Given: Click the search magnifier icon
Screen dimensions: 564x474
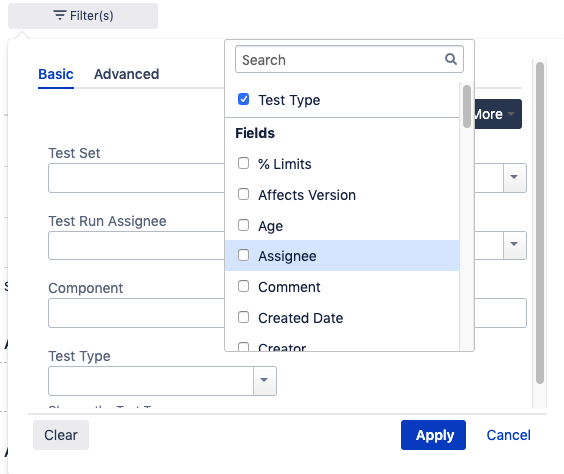Looking at the screenshot, I should [451, 59].
